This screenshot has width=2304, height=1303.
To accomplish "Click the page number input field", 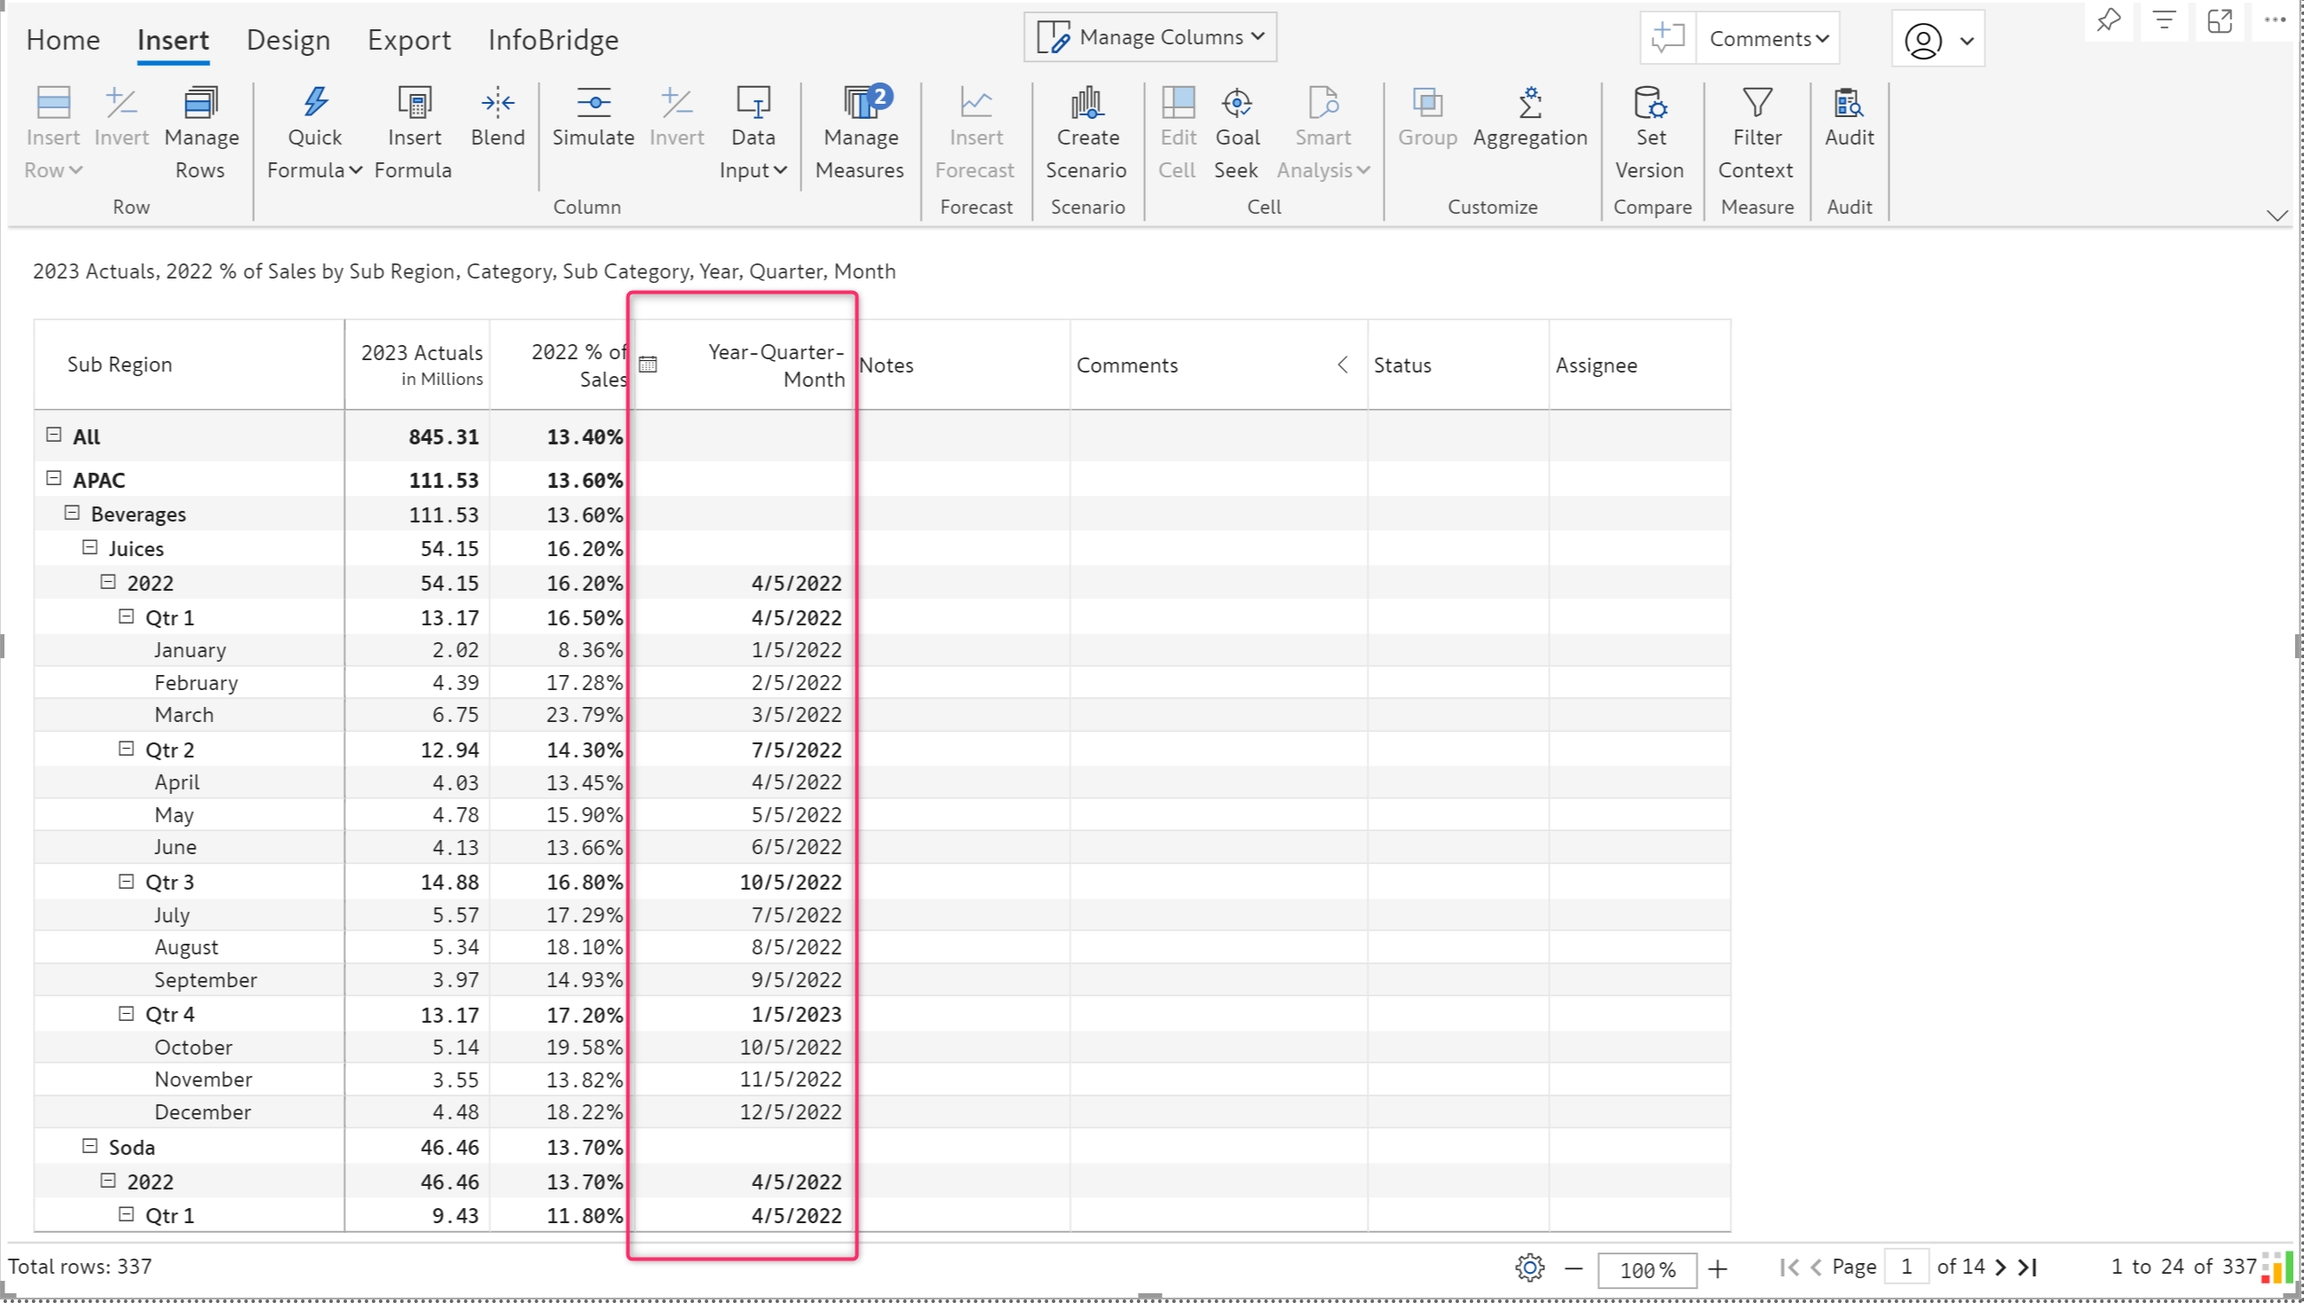I will [x=1906, y=1267].
